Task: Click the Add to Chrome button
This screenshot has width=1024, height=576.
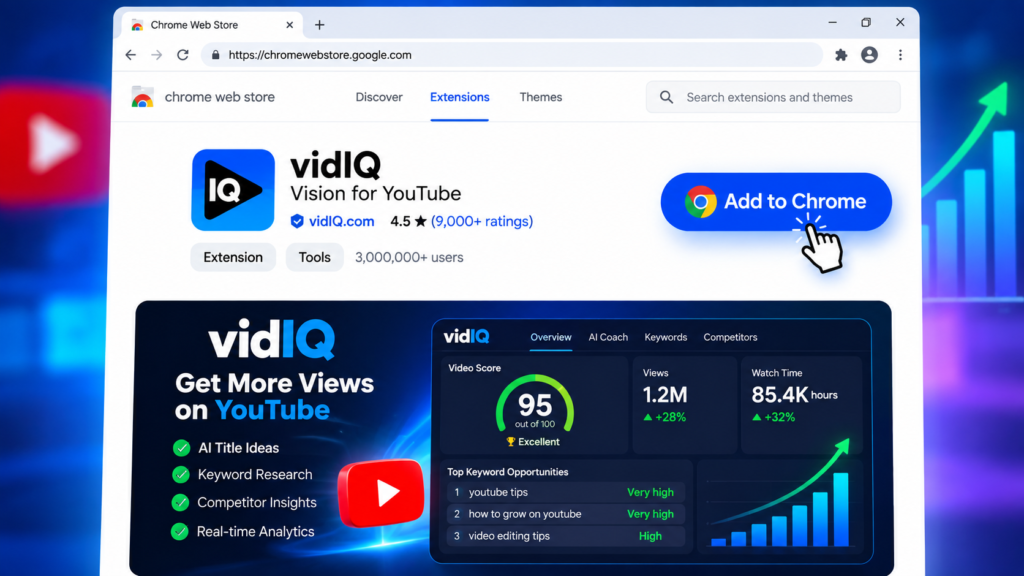Action: coord(776,202)
